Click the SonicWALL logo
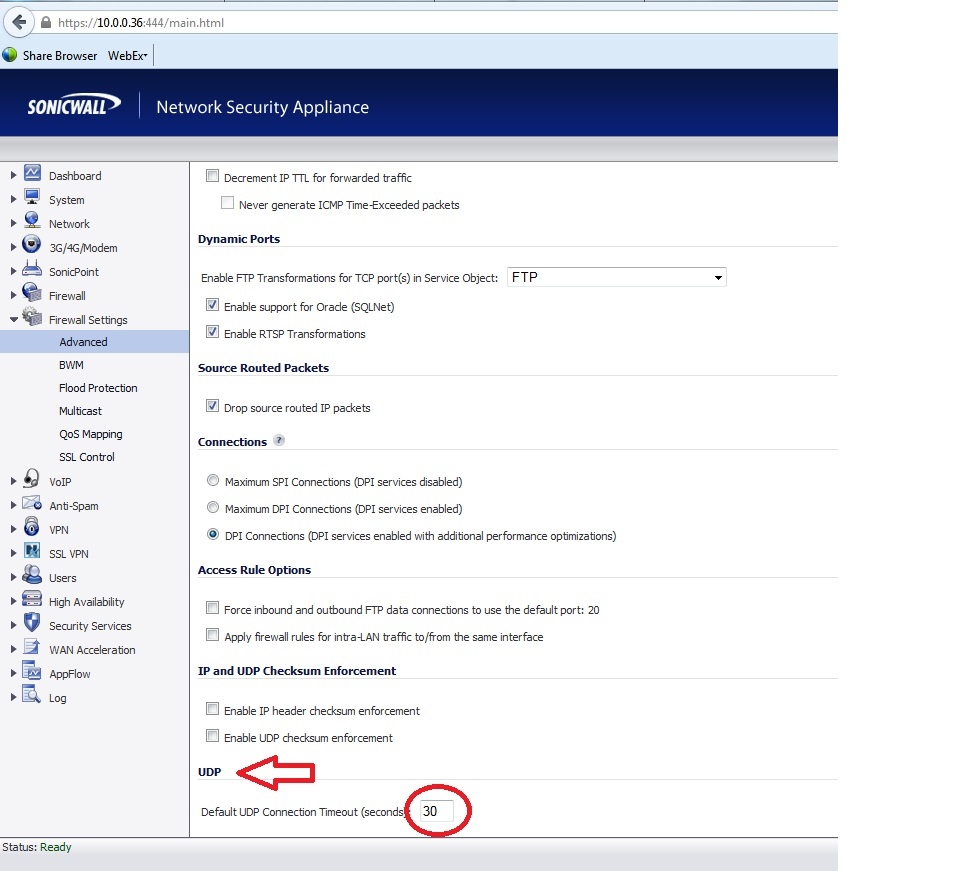The width and height of the screenshot is (960, 871). point(74,105)
